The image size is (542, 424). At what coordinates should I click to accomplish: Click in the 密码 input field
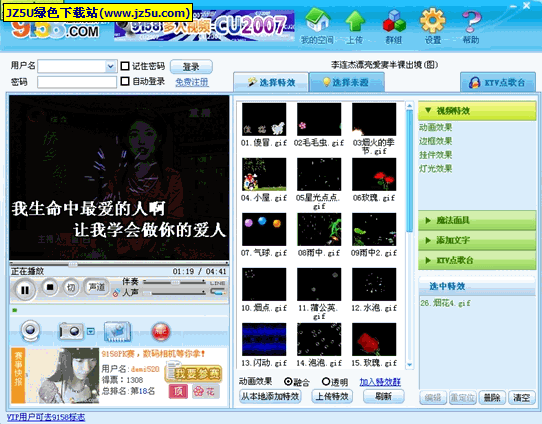[x=77, y=82]
